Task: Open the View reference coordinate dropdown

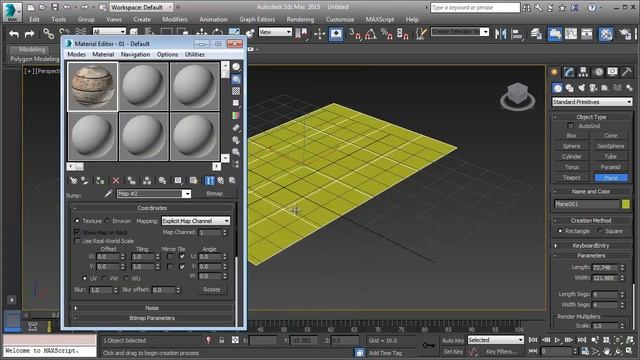Action: click(275, 32)
